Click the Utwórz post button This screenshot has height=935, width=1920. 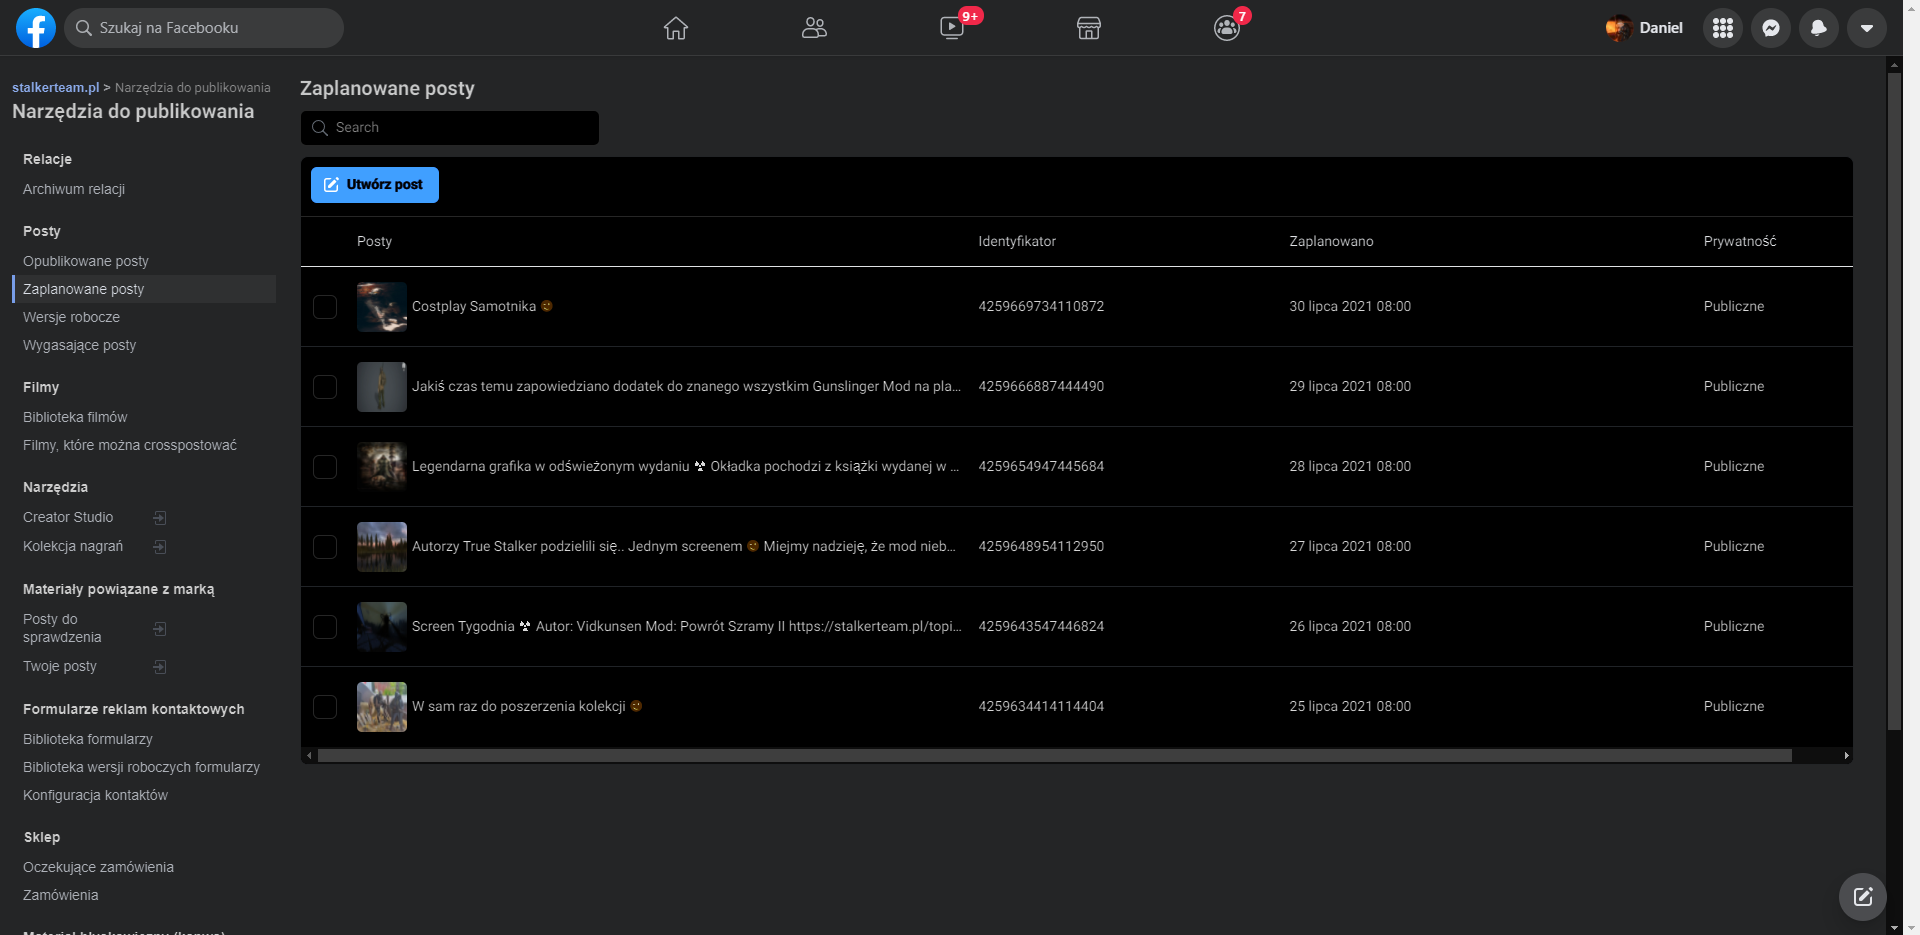[375, 185]
